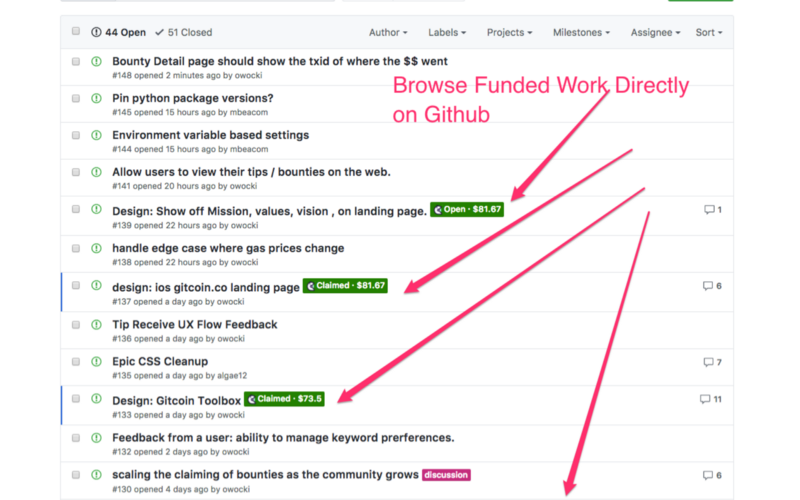Click open status icon for issue #139

coord(96,209)
